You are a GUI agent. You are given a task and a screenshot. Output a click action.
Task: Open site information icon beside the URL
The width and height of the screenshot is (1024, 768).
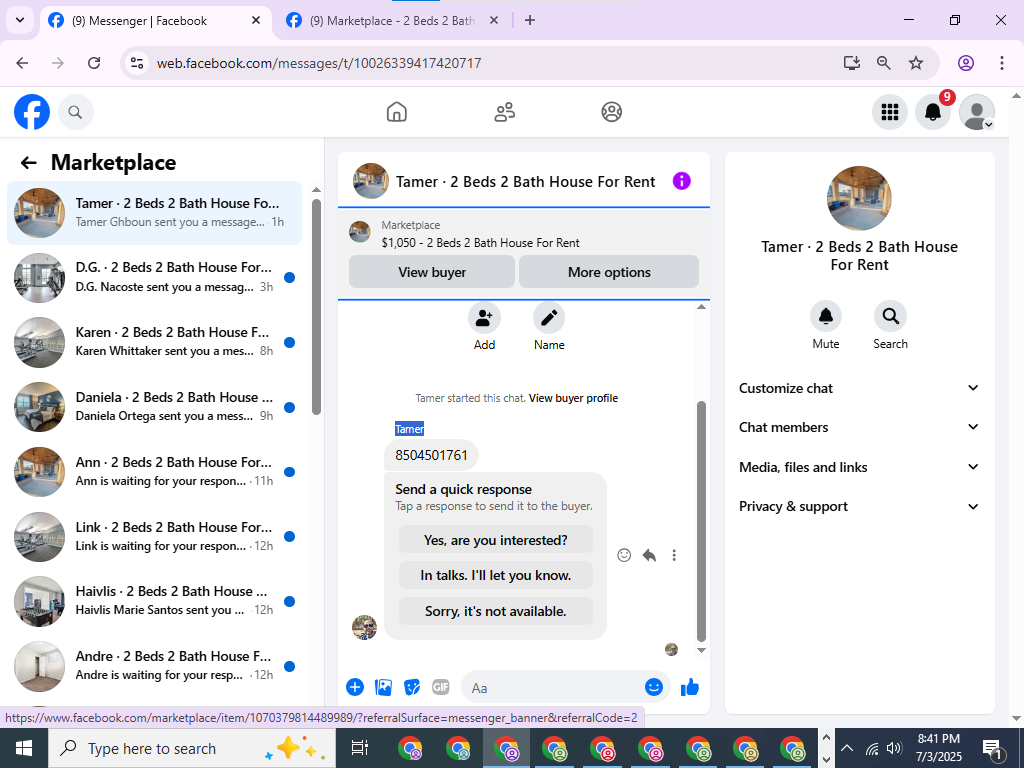[136, 63]
